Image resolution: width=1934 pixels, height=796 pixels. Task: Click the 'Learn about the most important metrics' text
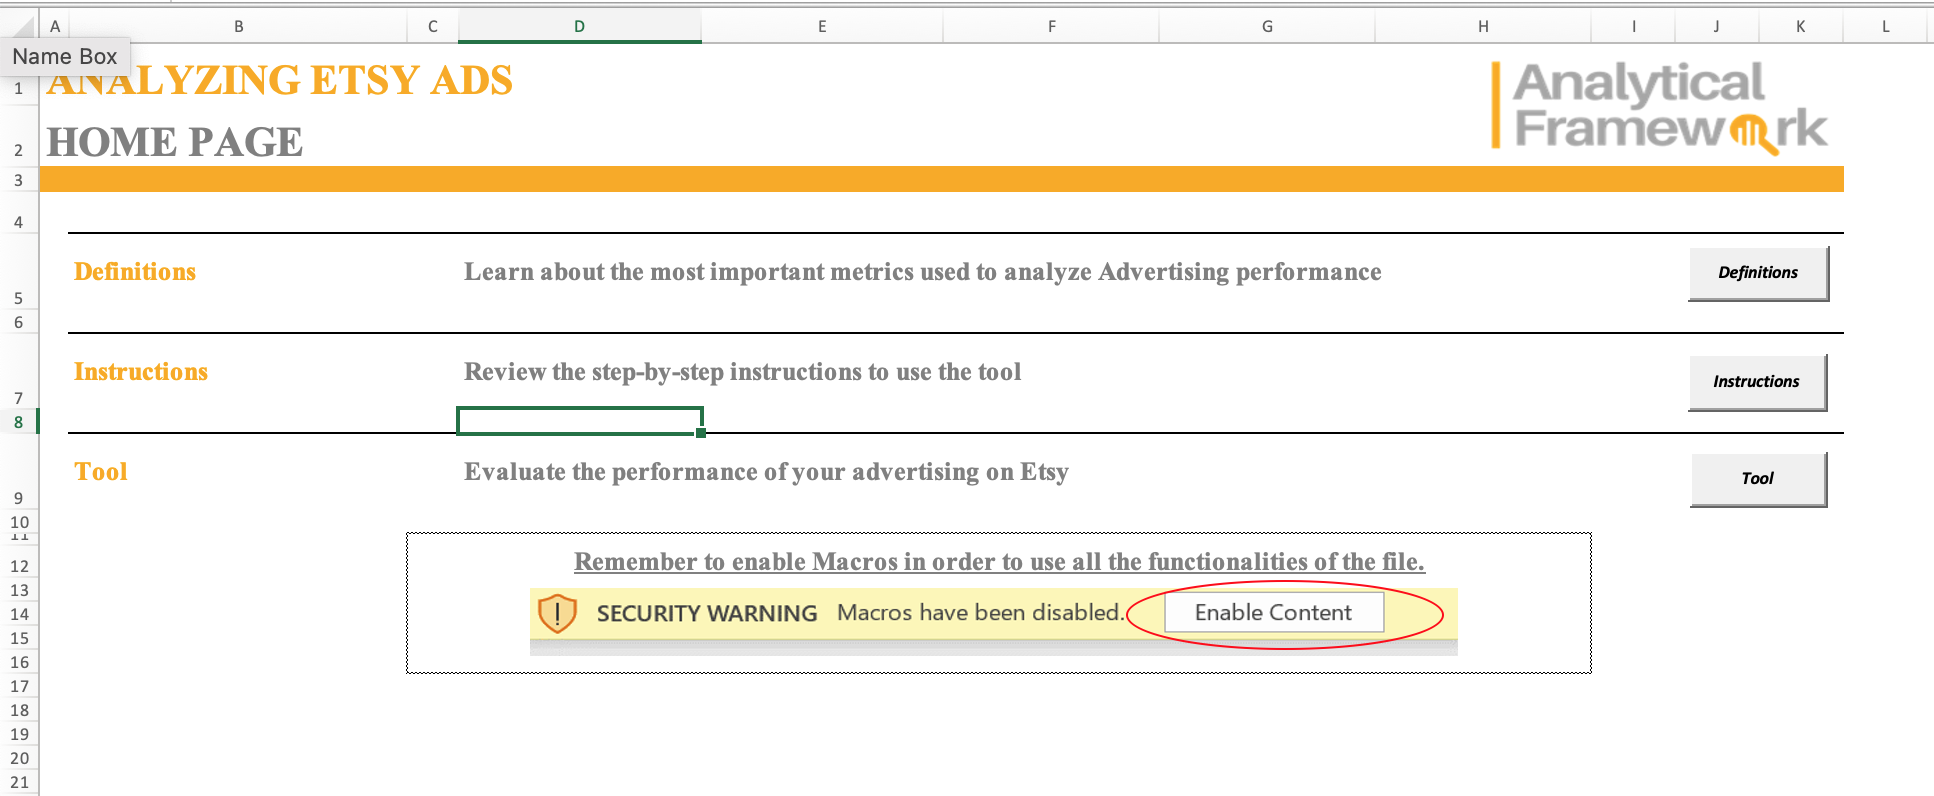pyautogui.click(x=923, y=272)
